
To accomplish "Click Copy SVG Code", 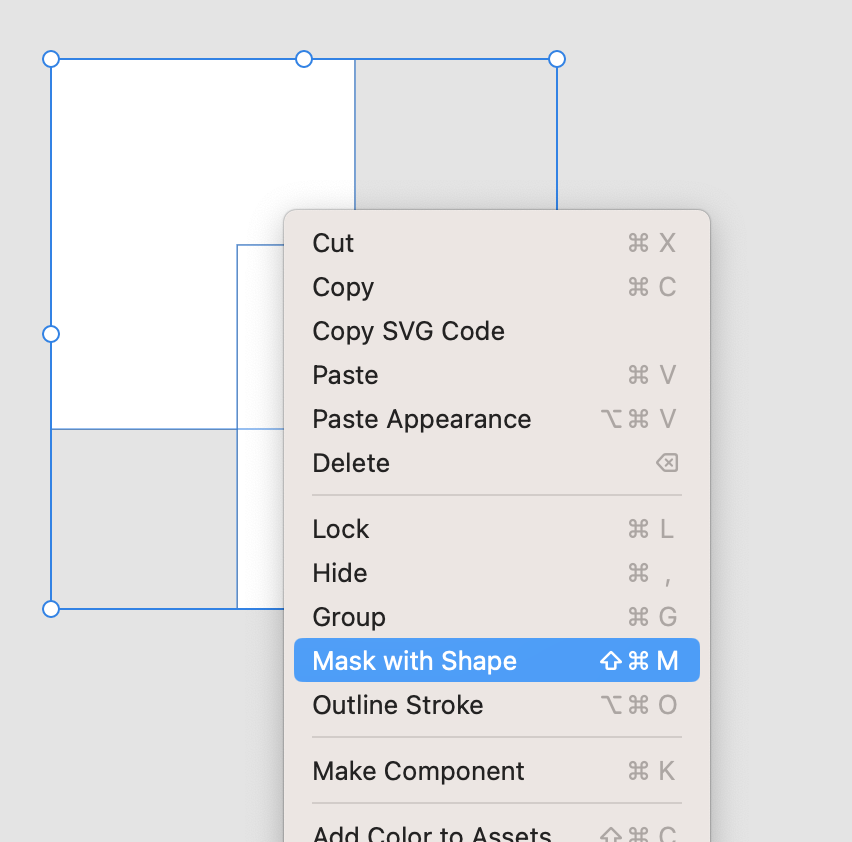I will pos(408,331).
